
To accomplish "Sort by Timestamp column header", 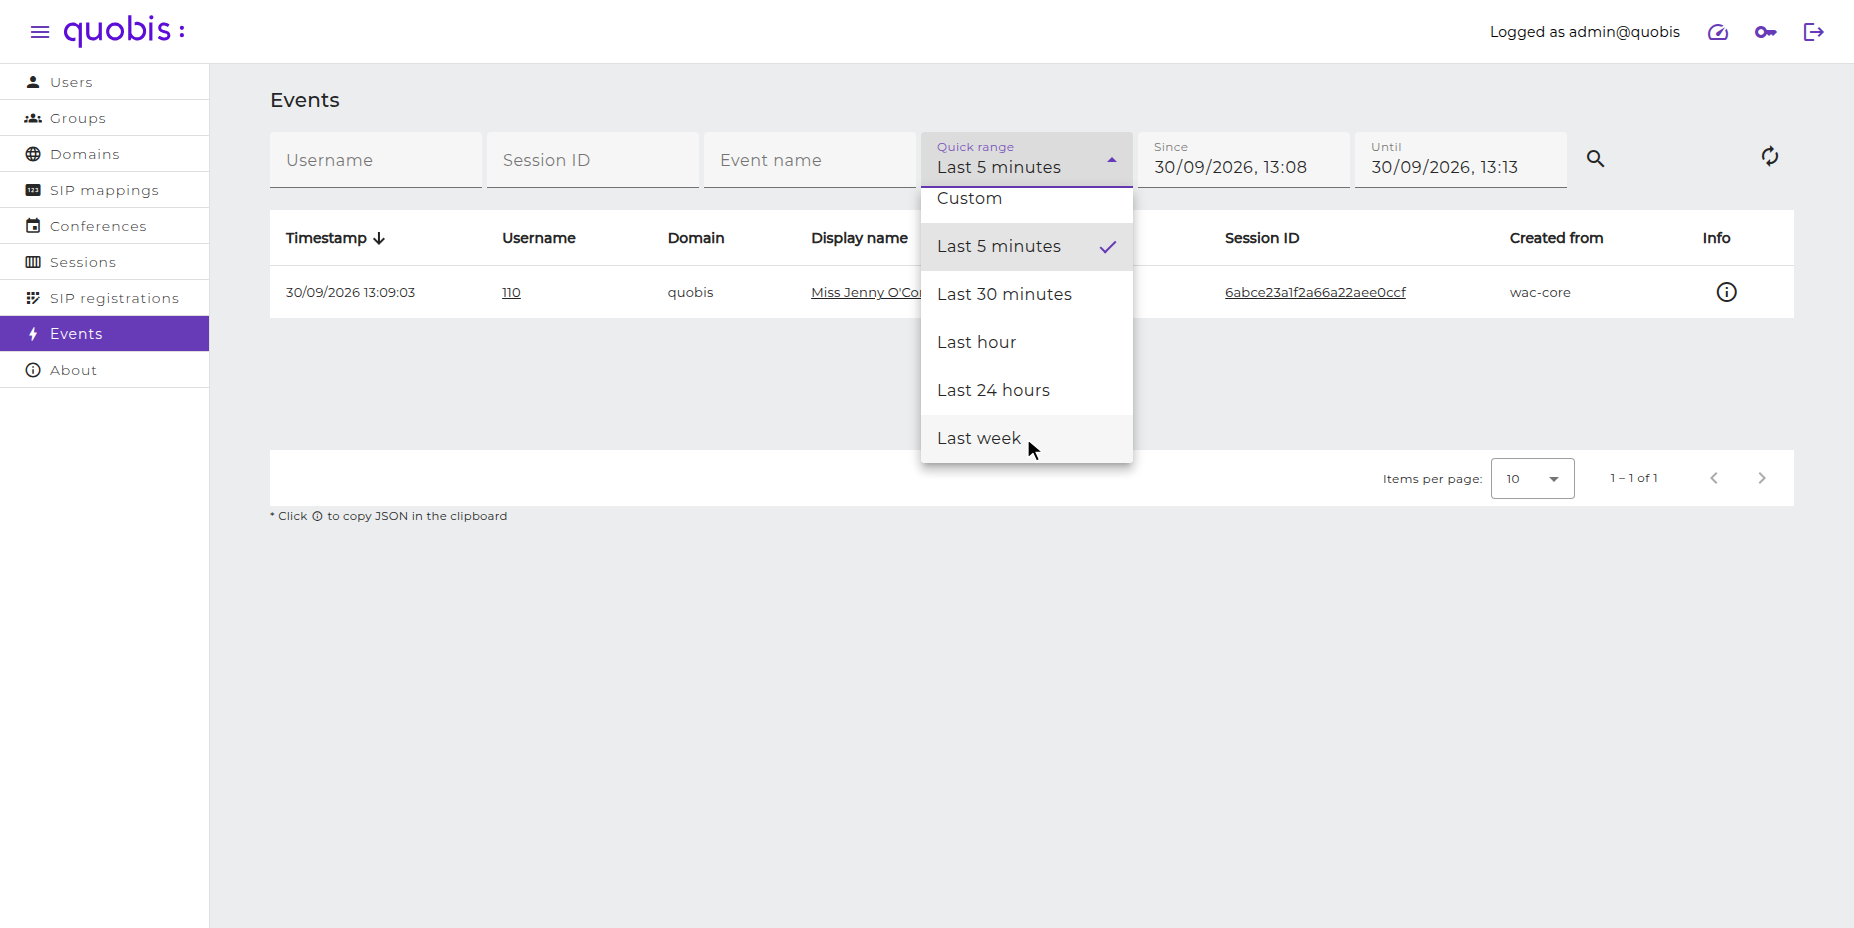I will (335, 238).
